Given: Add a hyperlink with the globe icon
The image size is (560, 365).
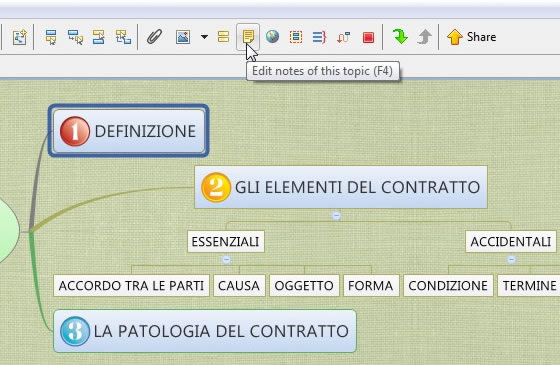Looking at the screenshot, I should click(x=272, y=36).
